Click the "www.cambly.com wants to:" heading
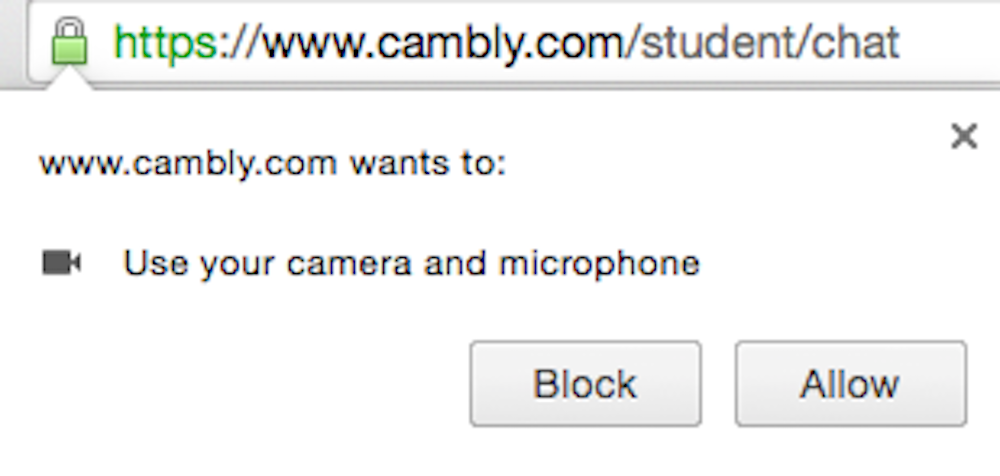The image size is (1000, 476). click(272, 163)
